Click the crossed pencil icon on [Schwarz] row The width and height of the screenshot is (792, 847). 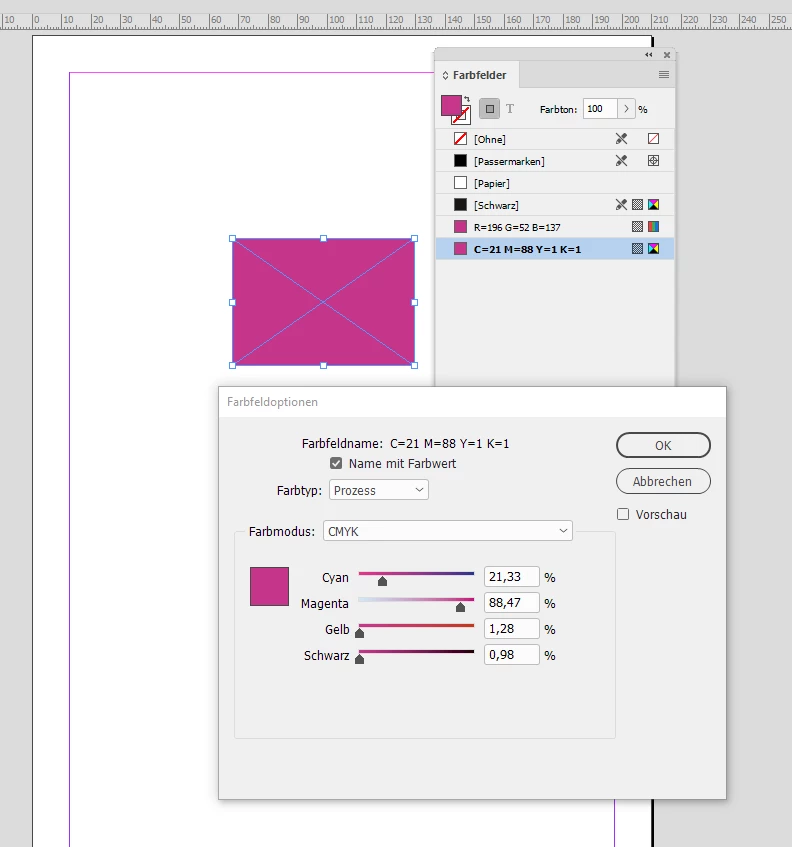621,205
